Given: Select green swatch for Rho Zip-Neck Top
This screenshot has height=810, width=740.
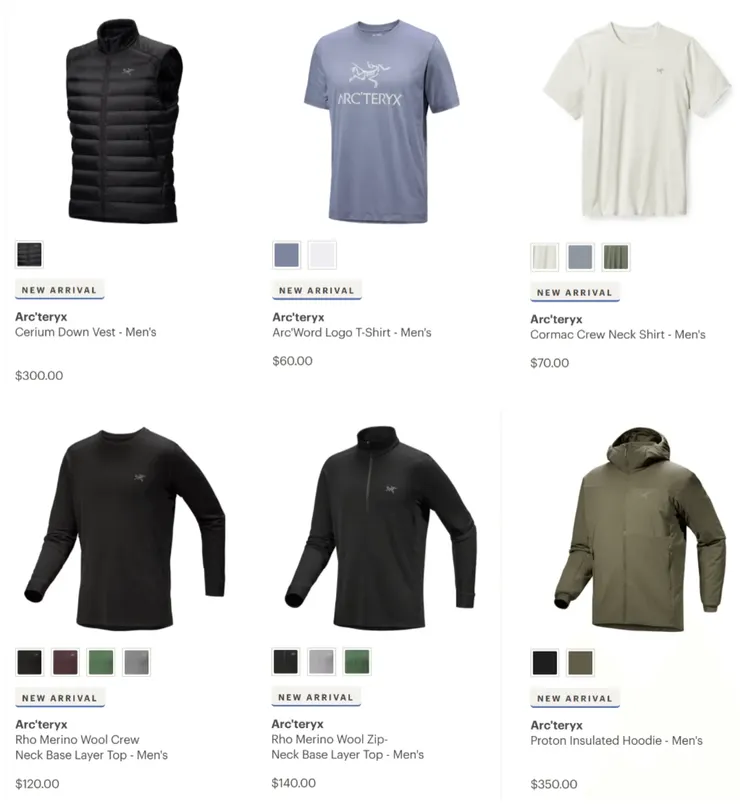Looking at the screenshot, I should pyautogui.click(x=357, y=662).
